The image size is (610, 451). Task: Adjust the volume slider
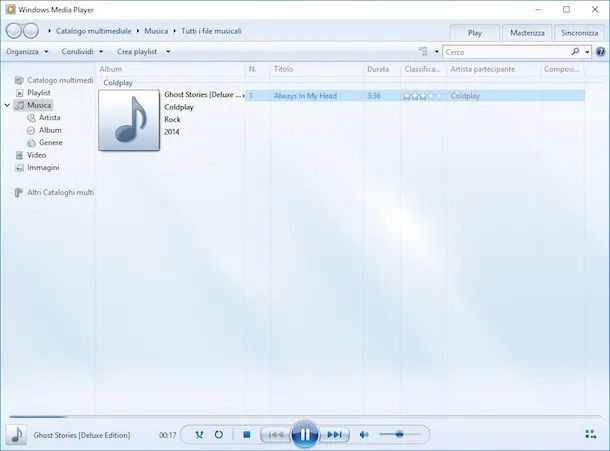pos(400,434)
